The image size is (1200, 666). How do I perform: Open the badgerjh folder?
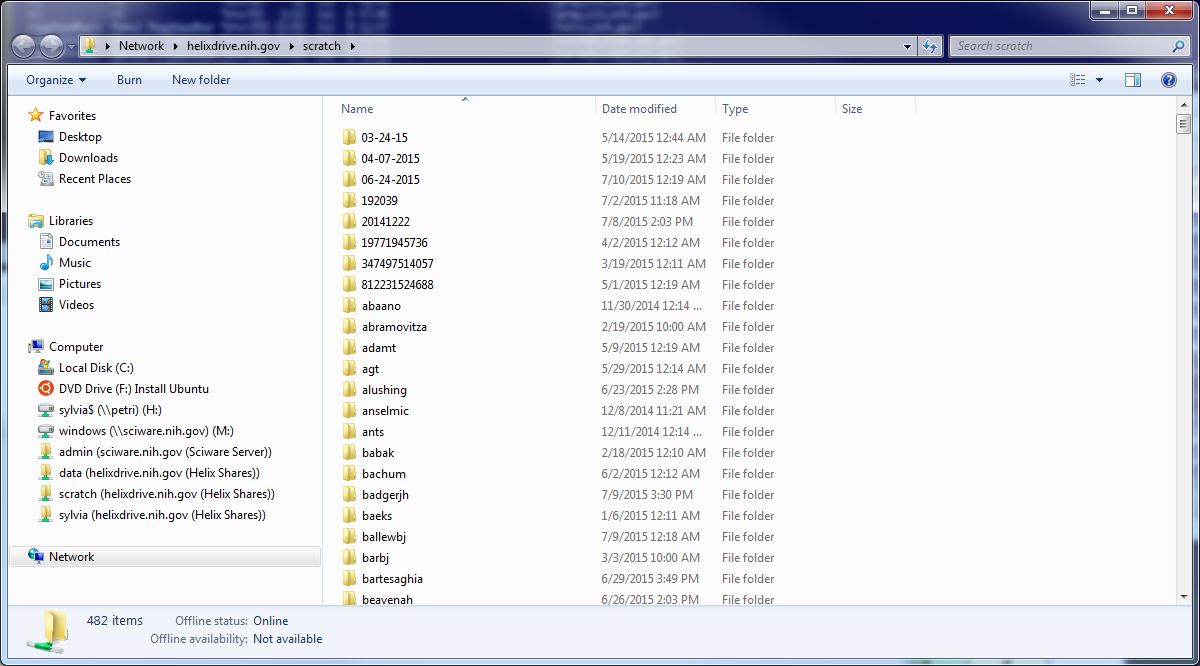pos(388,494)
